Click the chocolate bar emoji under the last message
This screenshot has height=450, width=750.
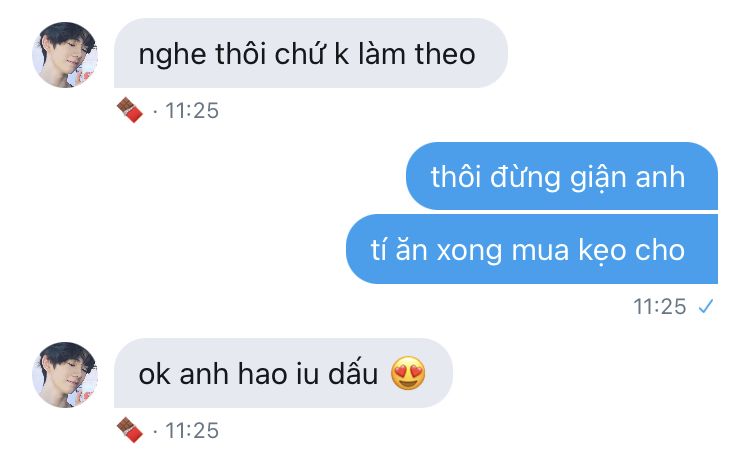click(130, 430)
